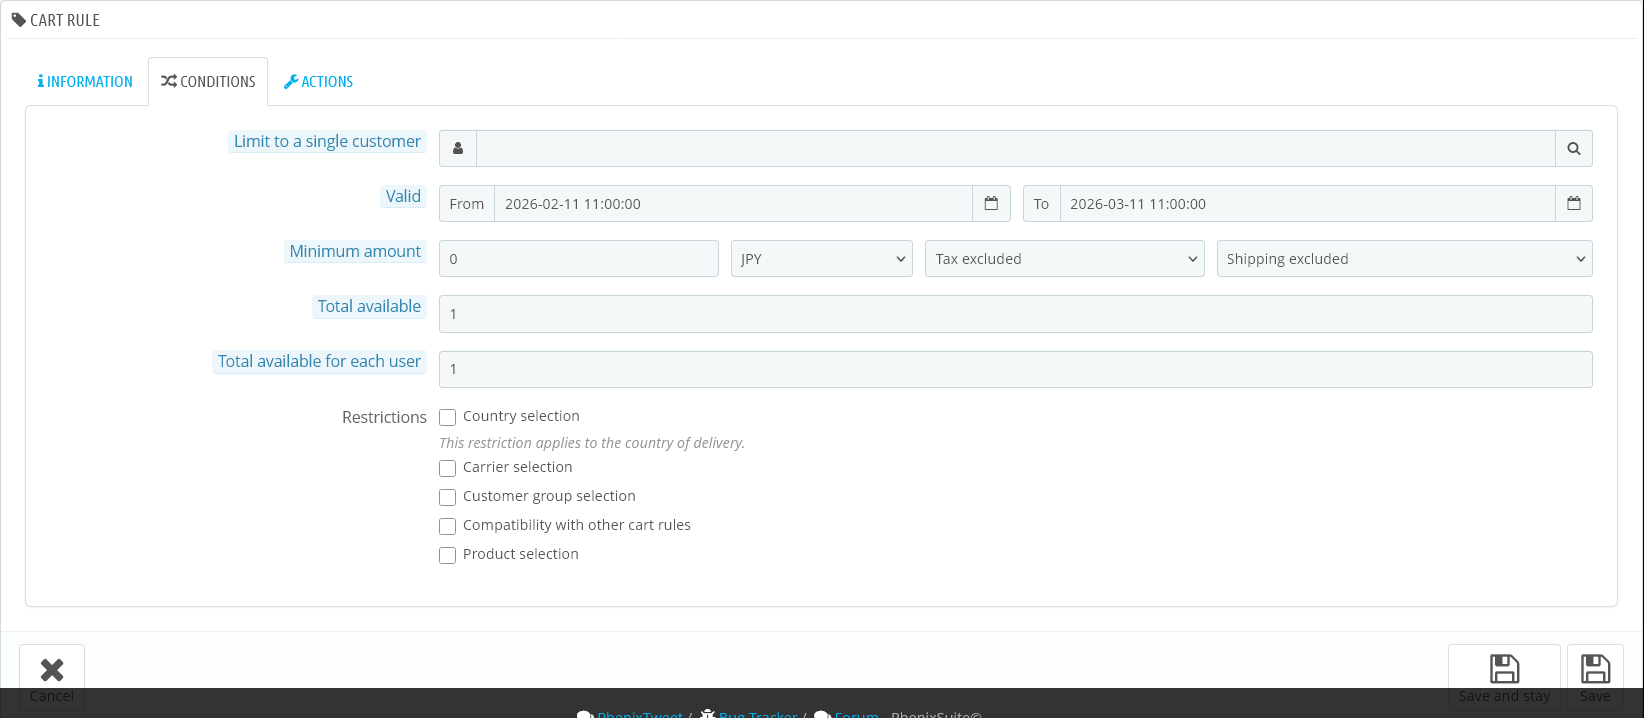Viewport: 1644px width, 718px height.
Task: Tick the Product selection checkbox
Action: click(x=448, y=555)
